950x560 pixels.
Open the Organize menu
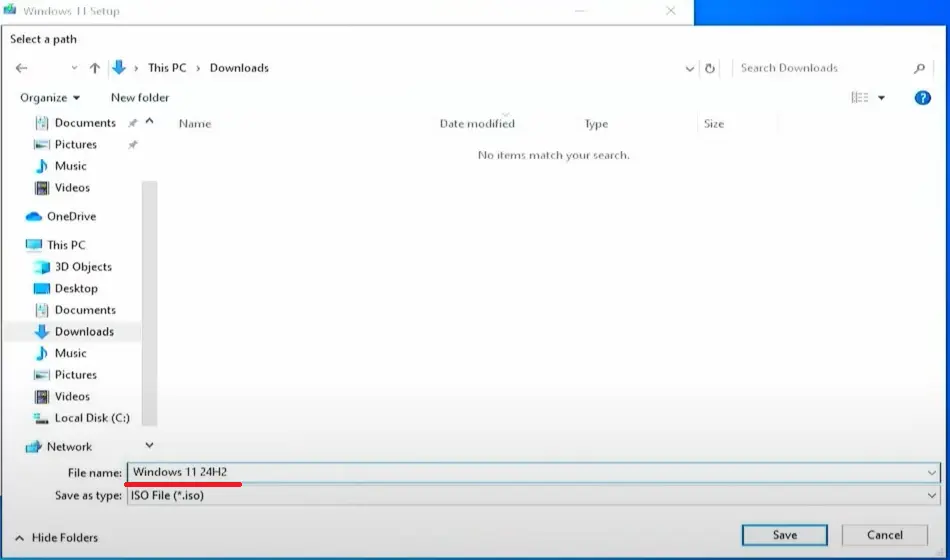coord(50,98)
